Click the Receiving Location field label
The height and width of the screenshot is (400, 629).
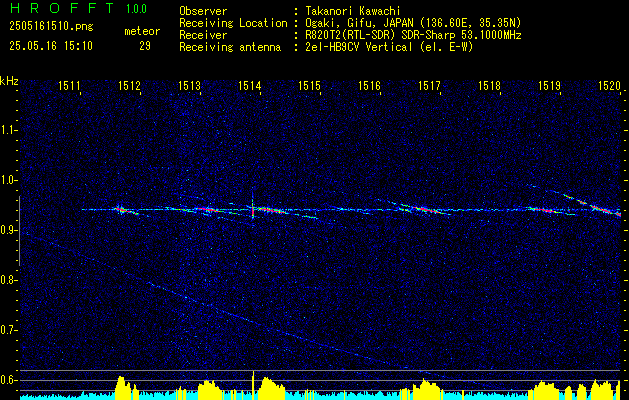233,23
